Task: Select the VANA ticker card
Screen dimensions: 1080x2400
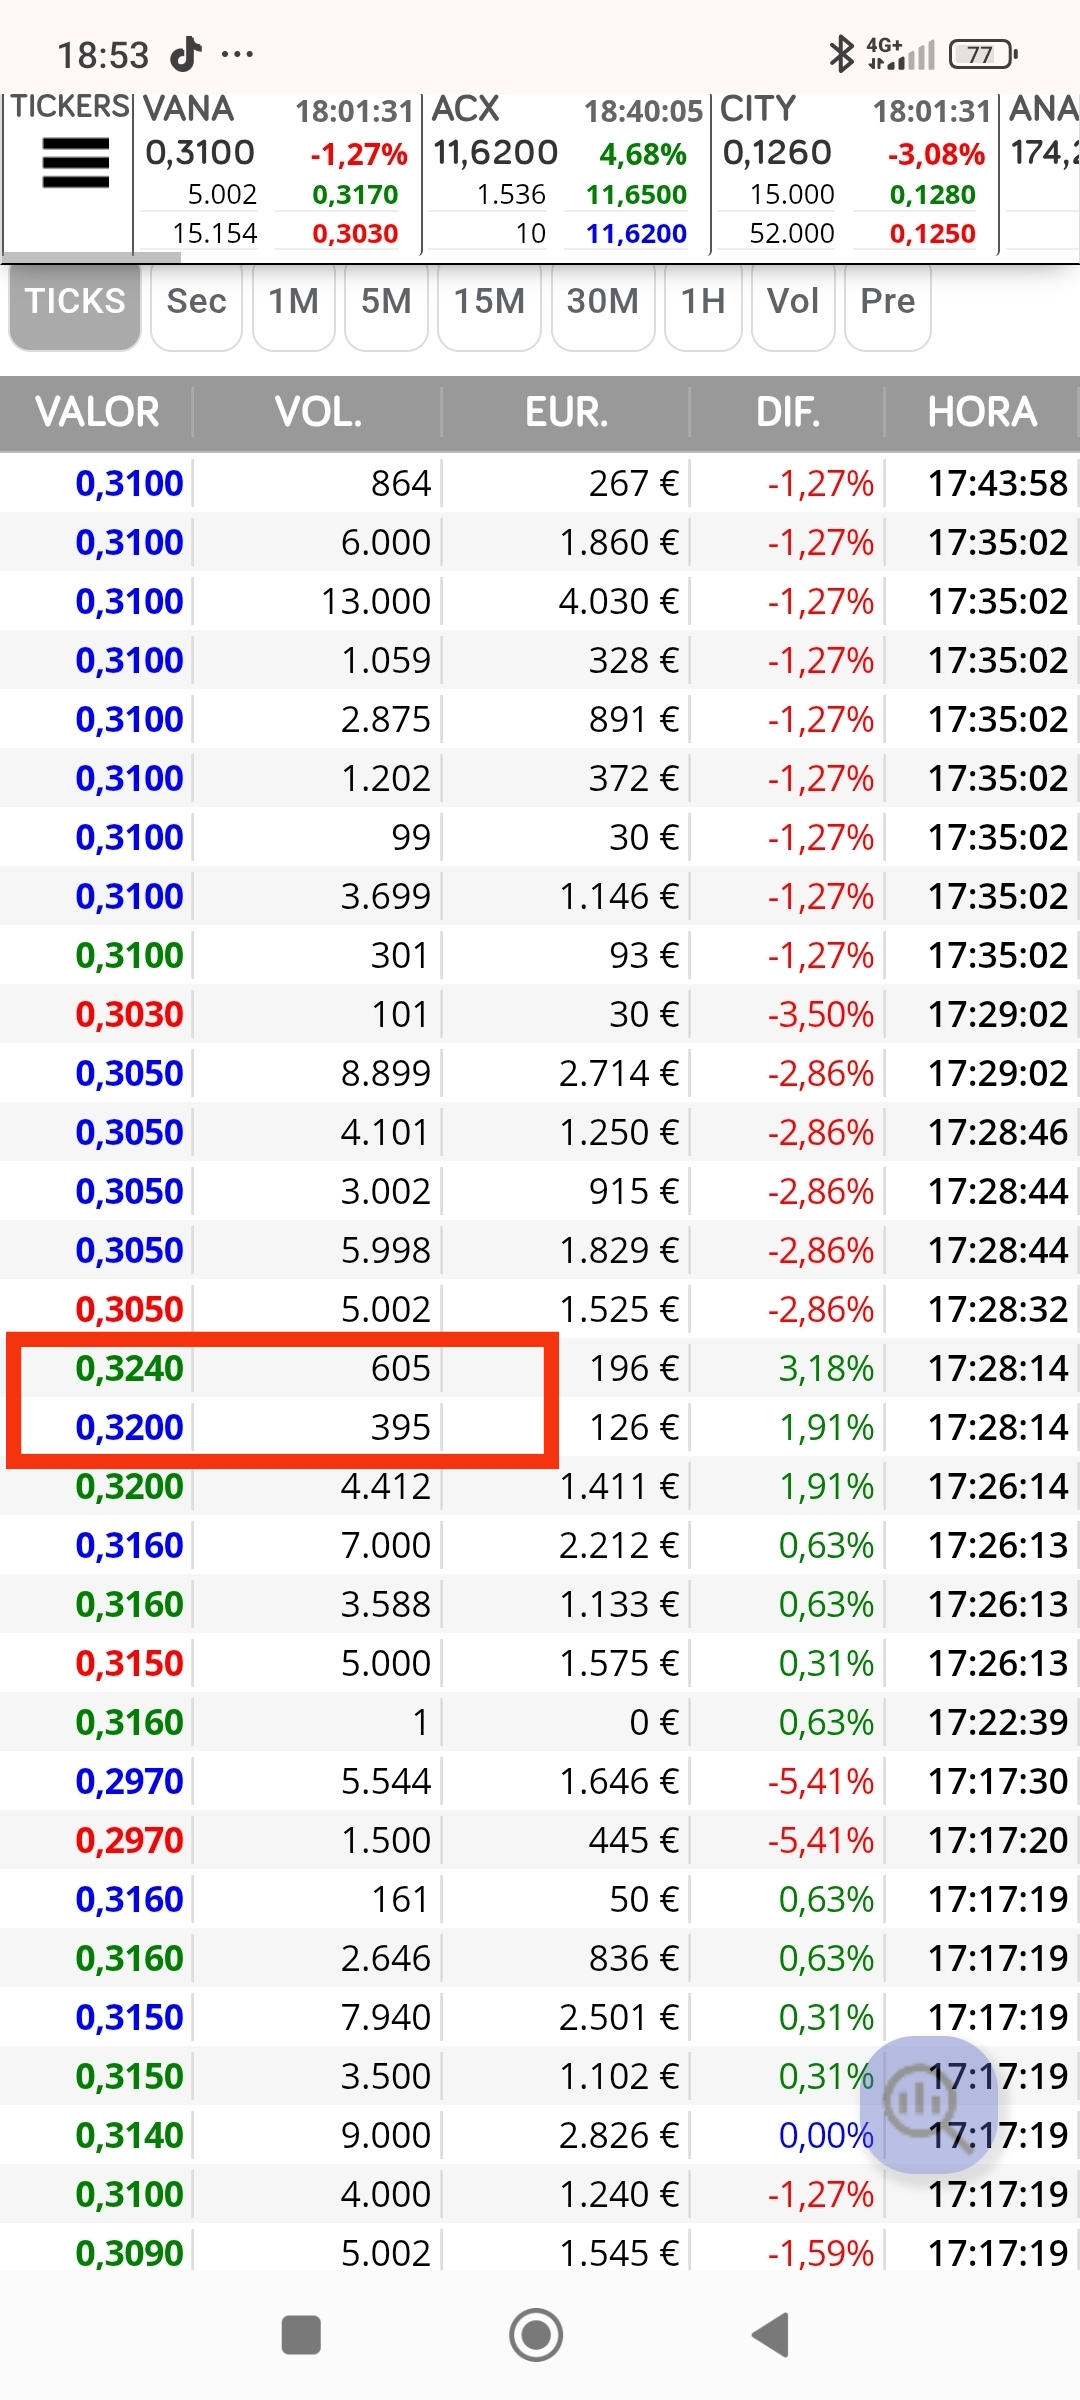Action: coord(277,172)
